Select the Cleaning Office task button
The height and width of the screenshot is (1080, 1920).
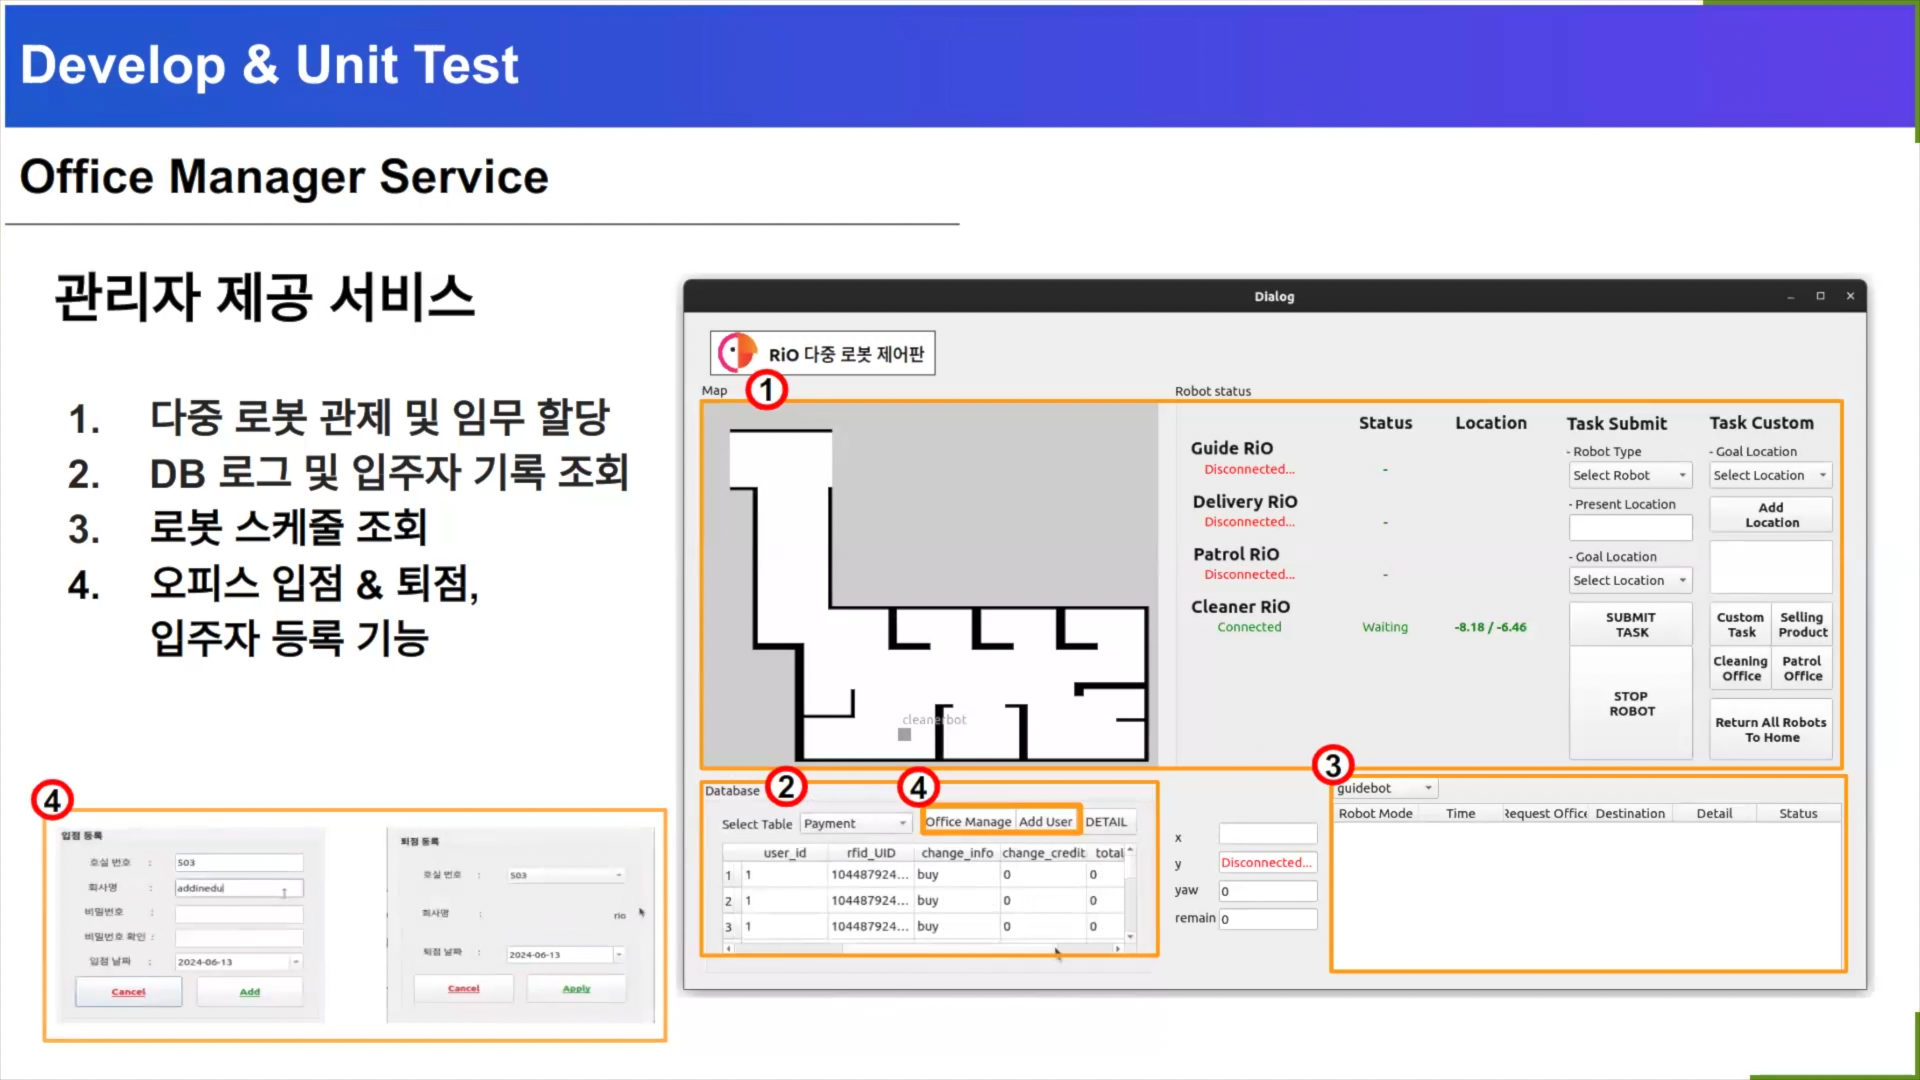pos(1740,668)
